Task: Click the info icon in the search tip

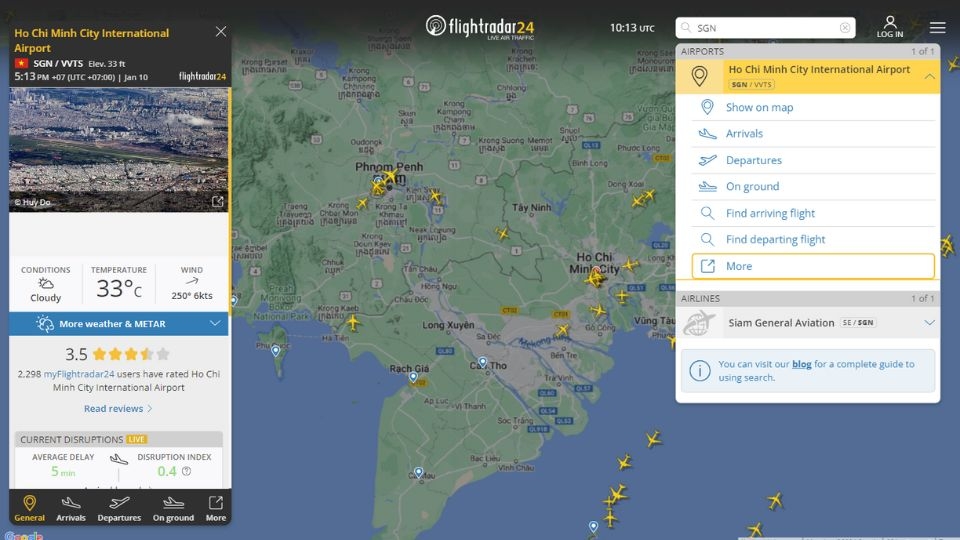Action: 700,370
